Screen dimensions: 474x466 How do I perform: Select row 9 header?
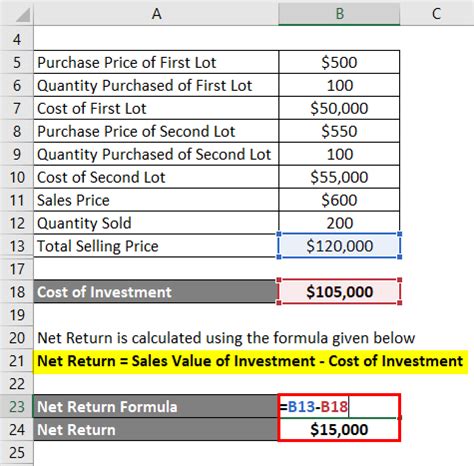click(x=17, y=154)
